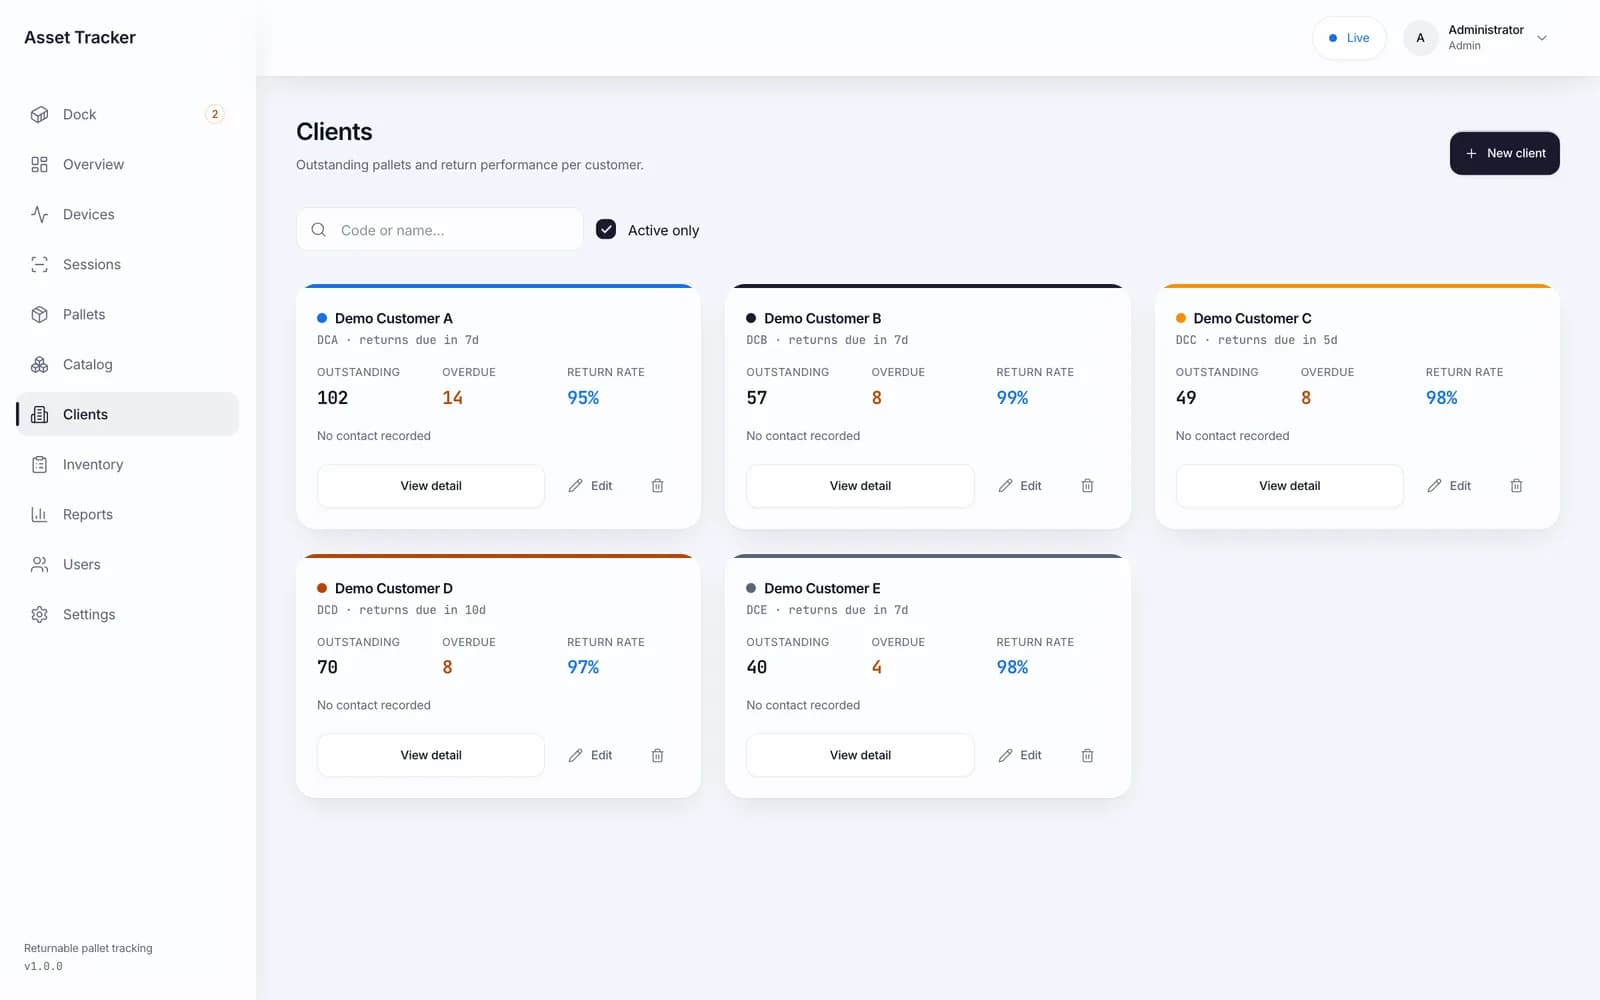Open Users management
Viewport: 1600px width, 1000px height.
tap(127, 564)
